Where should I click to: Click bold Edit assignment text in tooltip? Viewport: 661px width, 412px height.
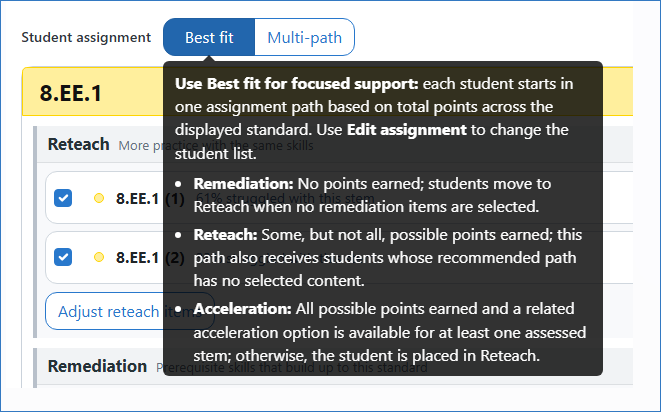407,130
